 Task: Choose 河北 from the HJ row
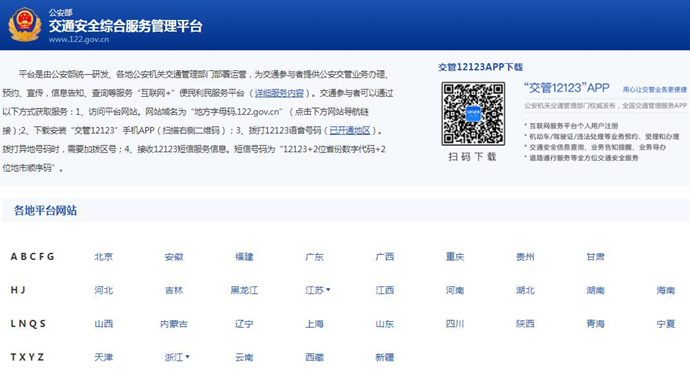[x=103, y=290]
